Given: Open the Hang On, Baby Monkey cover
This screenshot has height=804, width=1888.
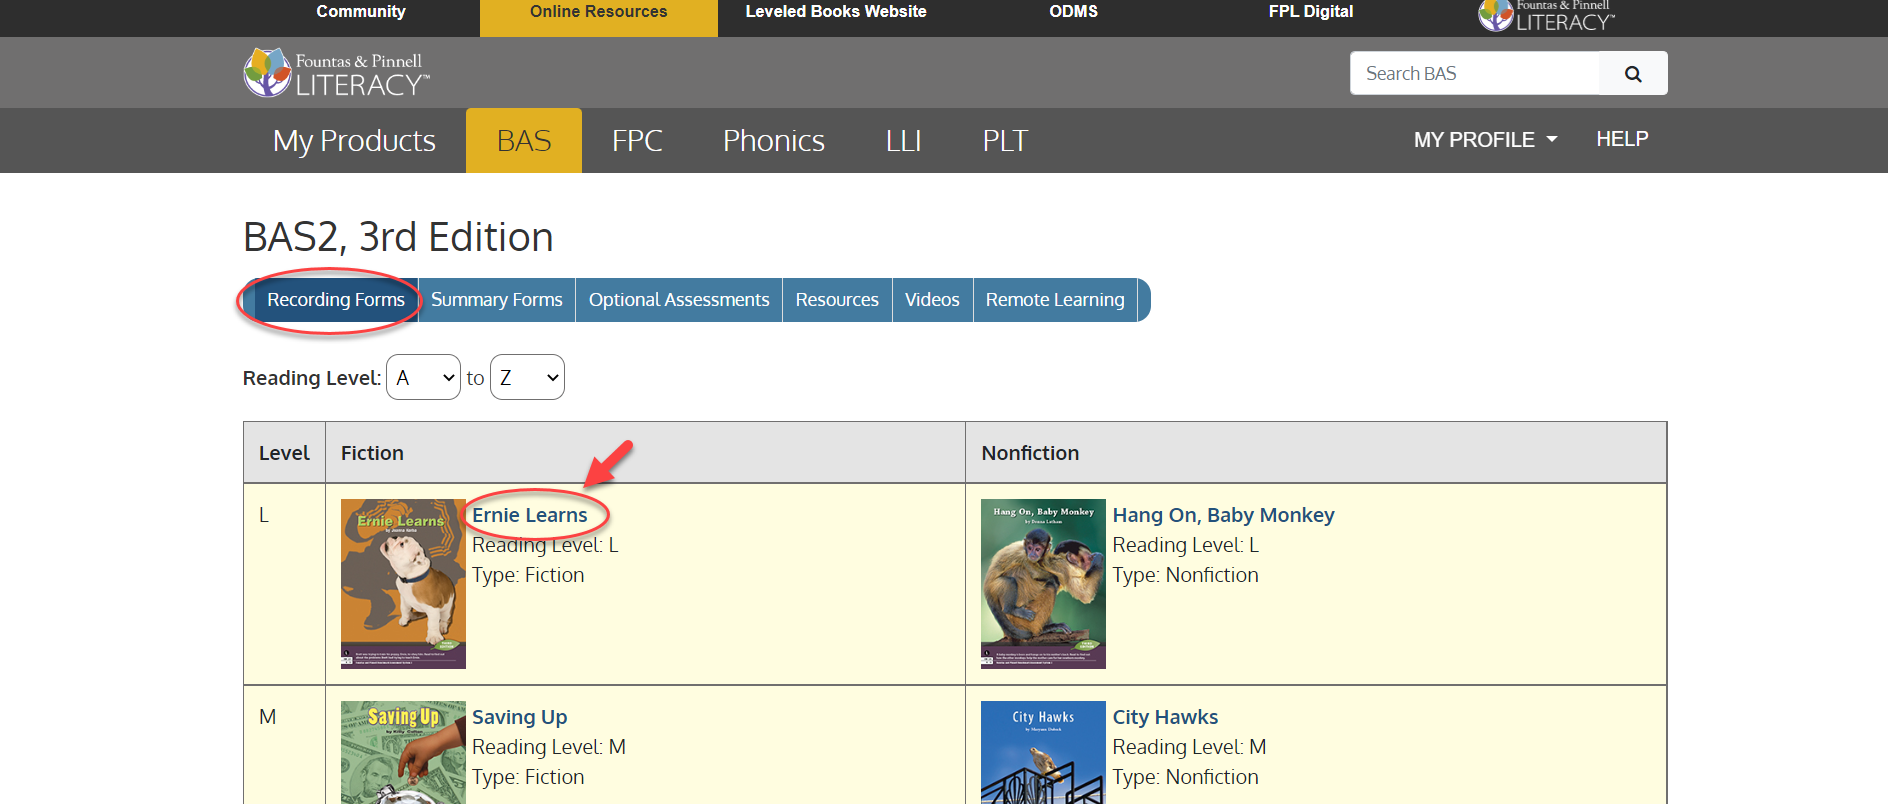Looking at the screenshot, I should tap(1043, 583).
